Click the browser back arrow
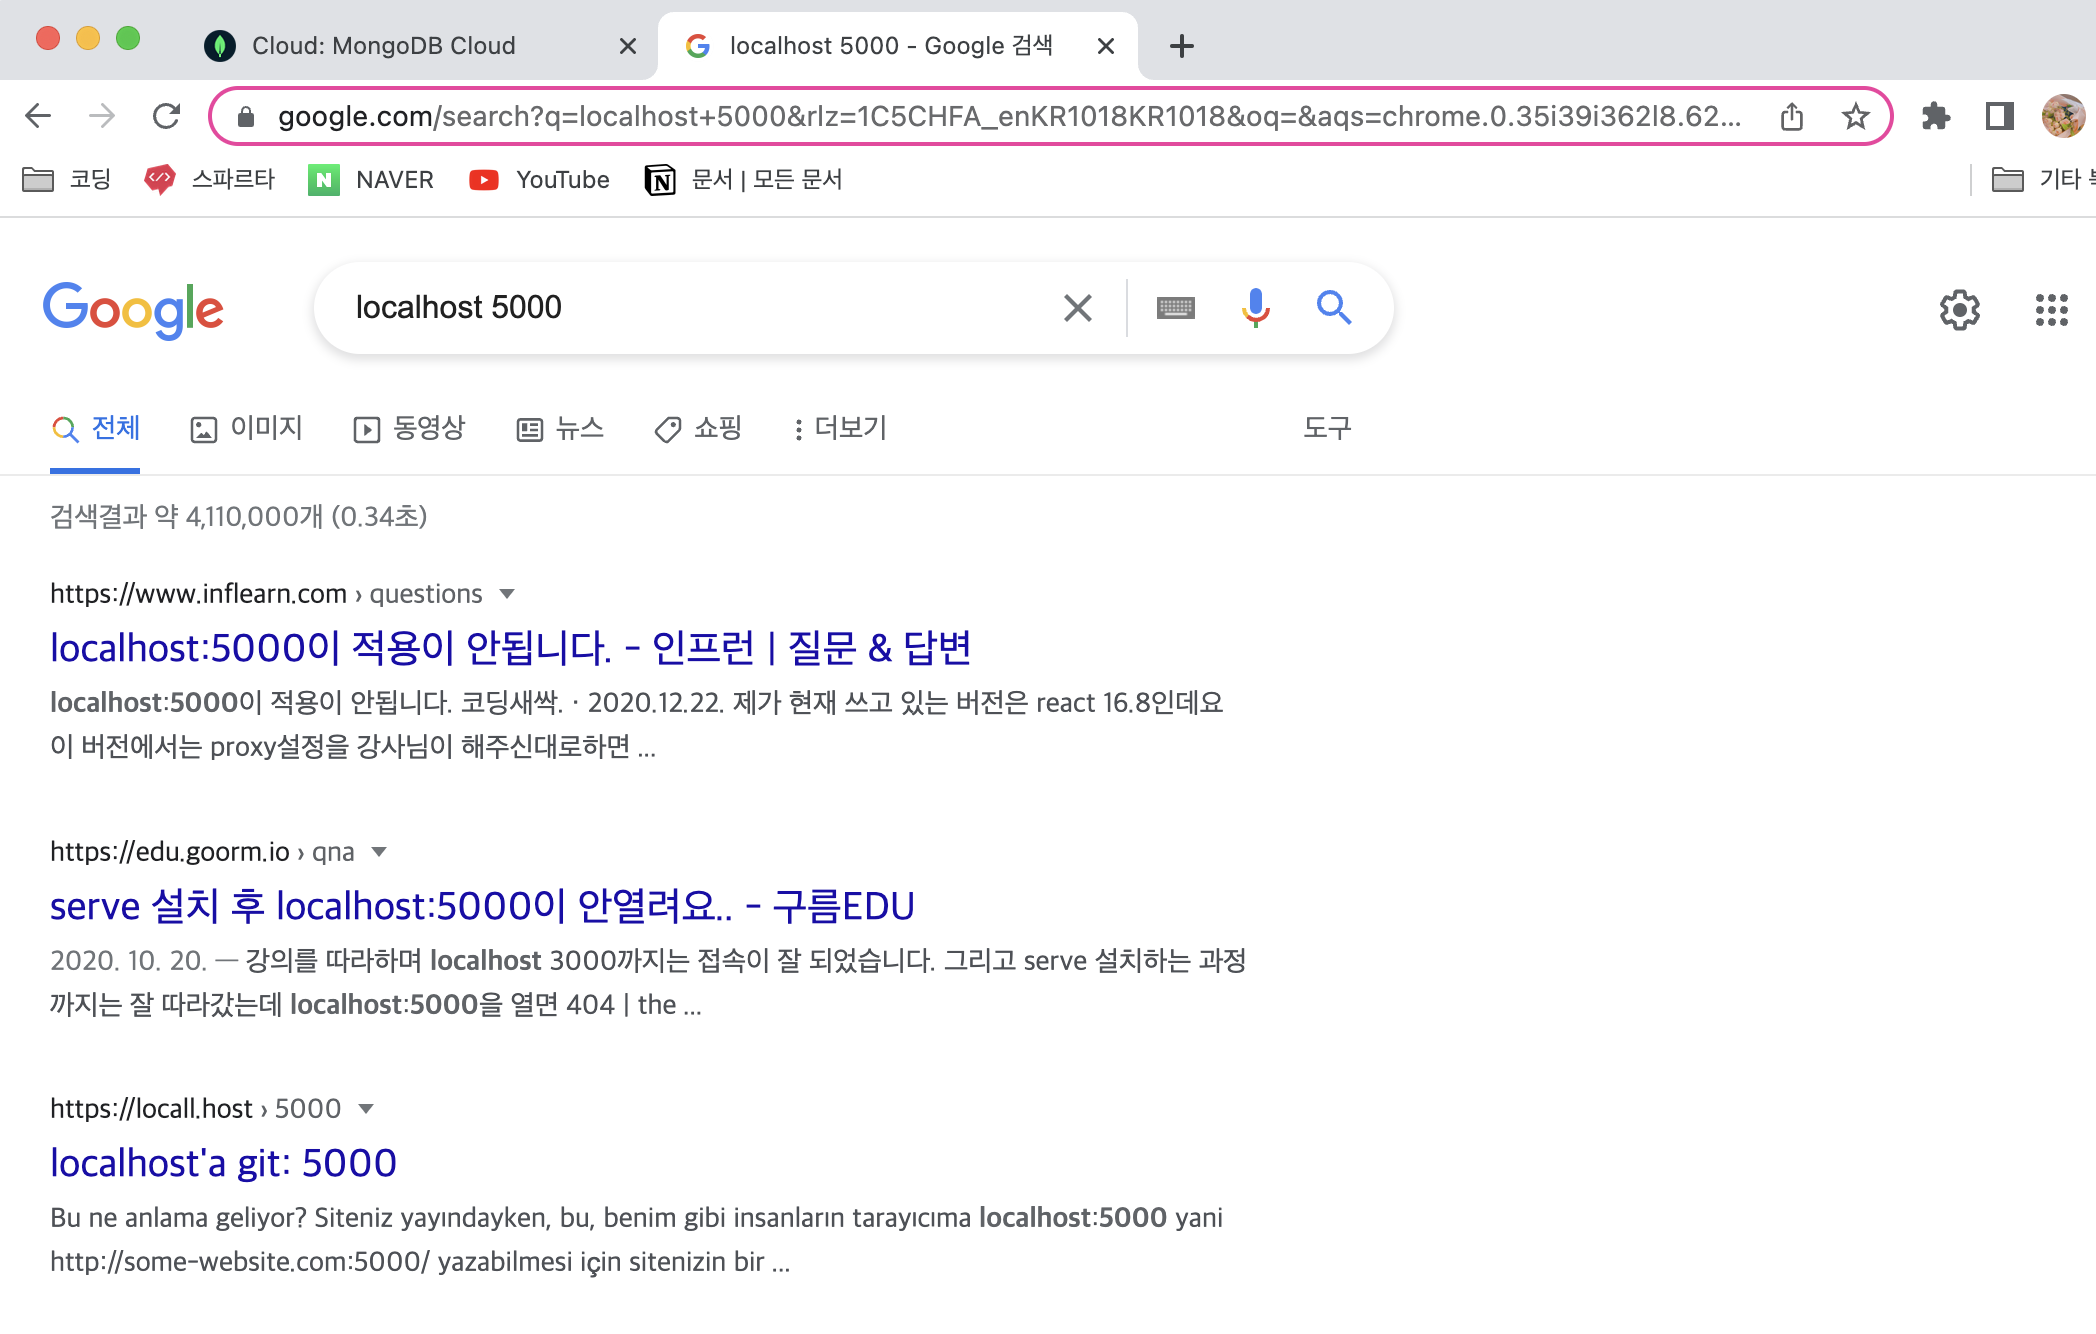 [x=38, y=116]
